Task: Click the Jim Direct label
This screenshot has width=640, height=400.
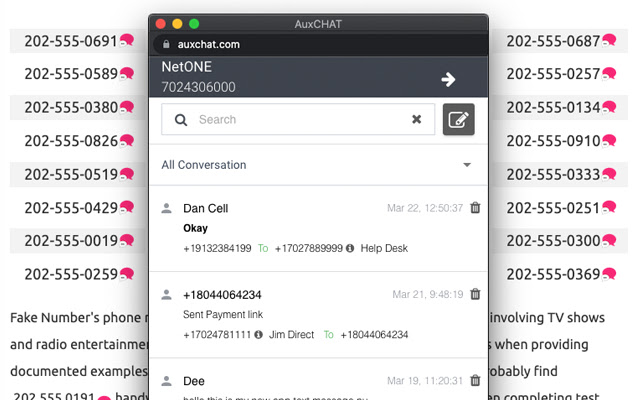Action: pos(291,335)
